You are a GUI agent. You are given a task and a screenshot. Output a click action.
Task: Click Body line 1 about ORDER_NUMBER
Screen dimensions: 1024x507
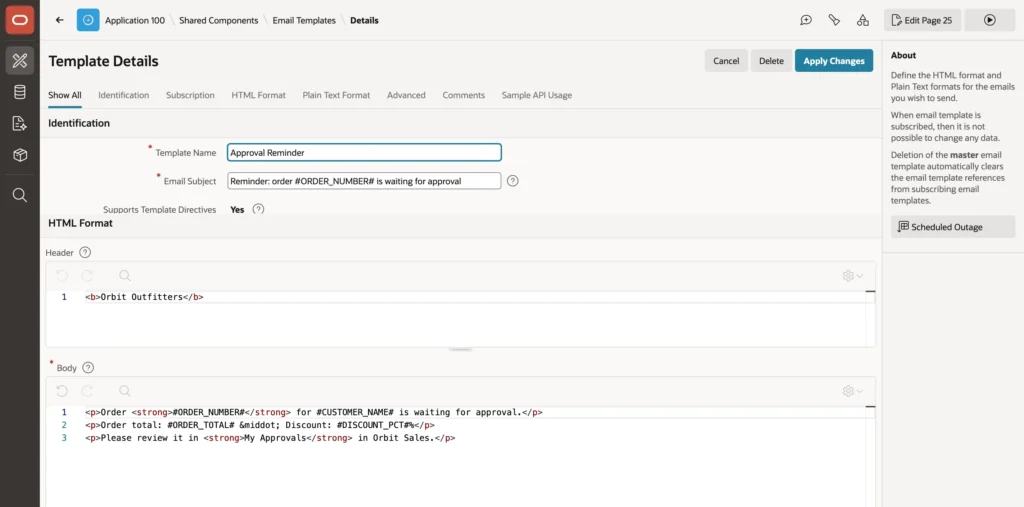click(313, 412)
